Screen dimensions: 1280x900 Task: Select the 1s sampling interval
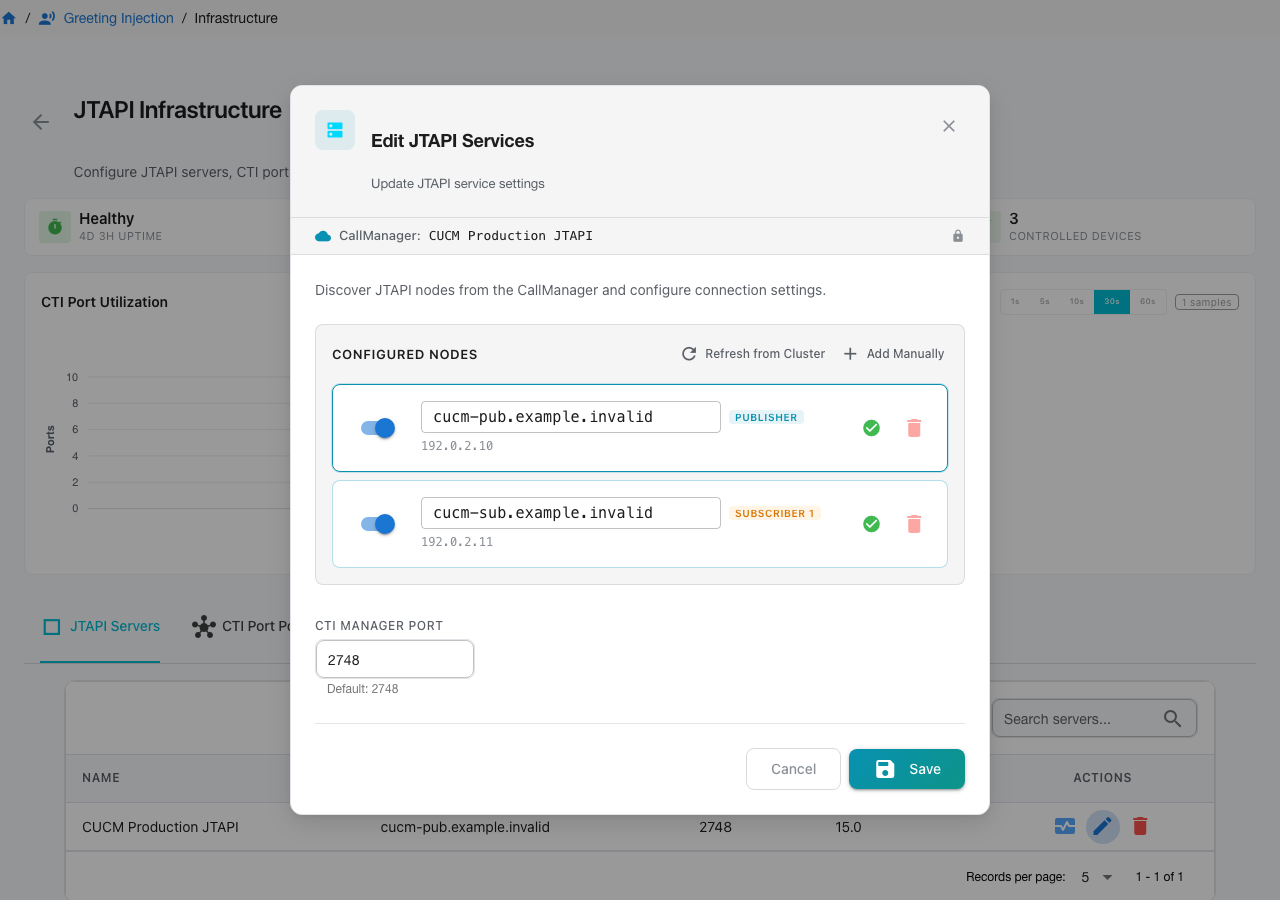1015,302
